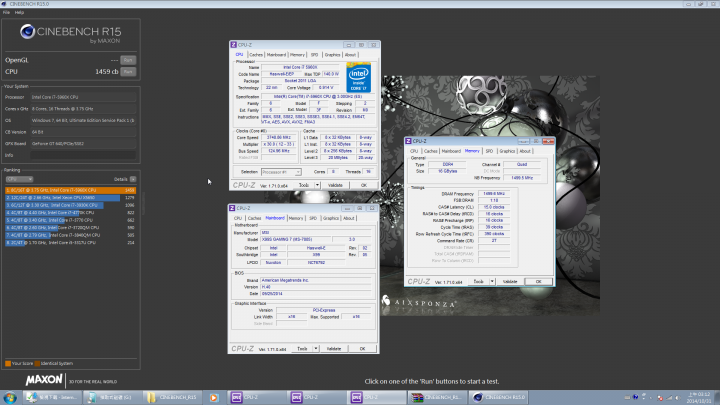Open the File menu in Cinebench
Image resolution: width=720 pixels, height=405 pixels.
point(6,12)
